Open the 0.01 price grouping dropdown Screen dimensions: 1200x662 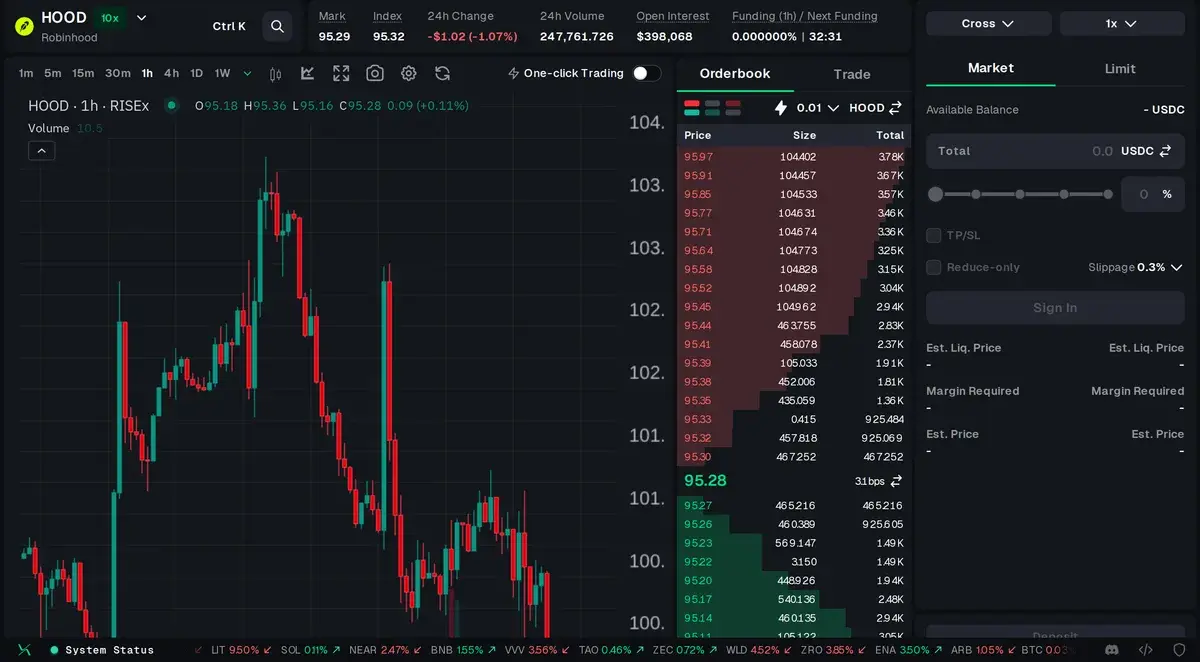(817, 108)
